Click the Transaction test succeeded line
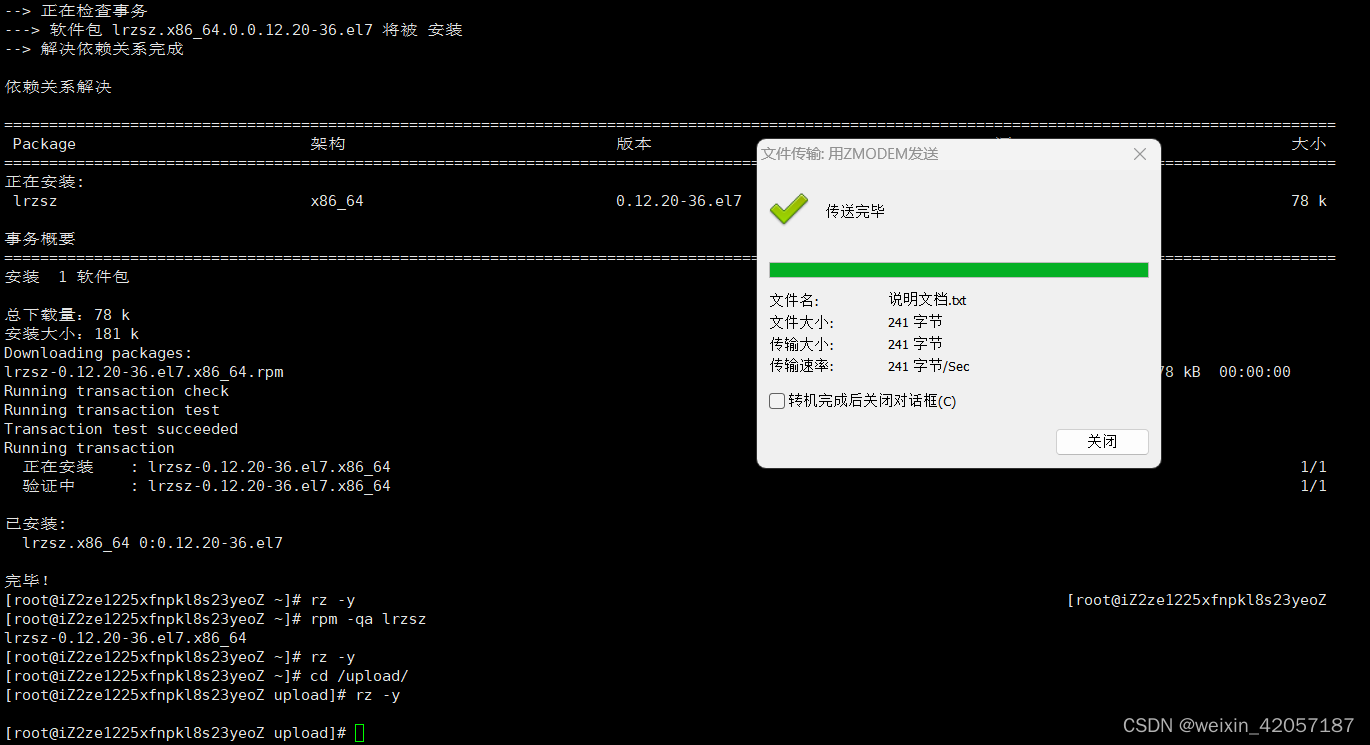 click(119, 428)
